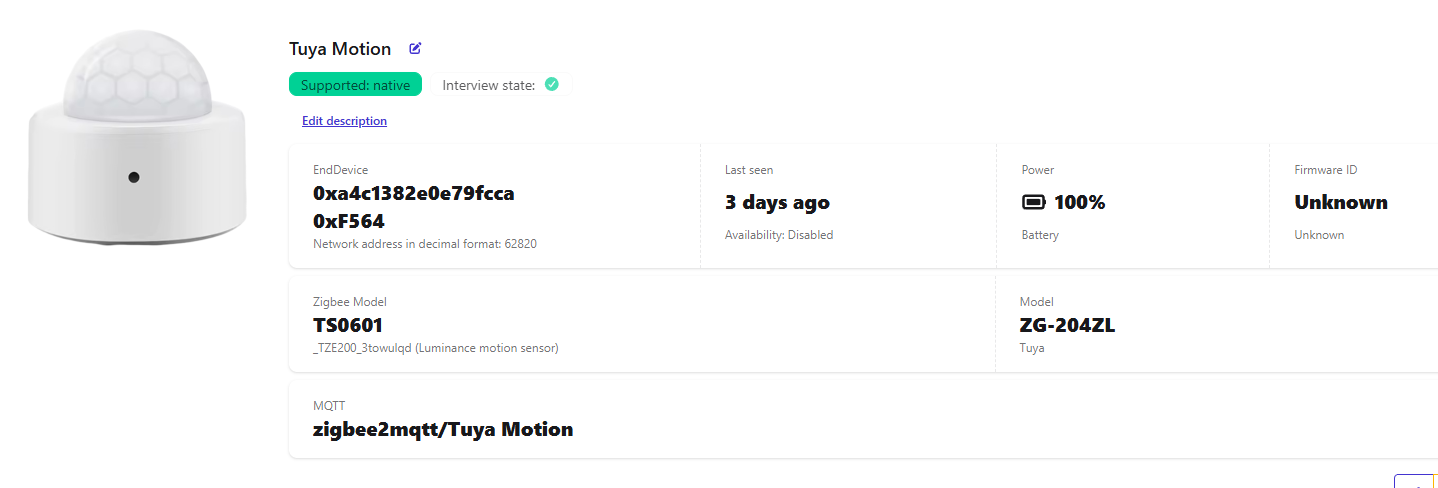Click the 100% battery level value
The width and height of the screenshot is (1438, 488).
point(1079,203)
